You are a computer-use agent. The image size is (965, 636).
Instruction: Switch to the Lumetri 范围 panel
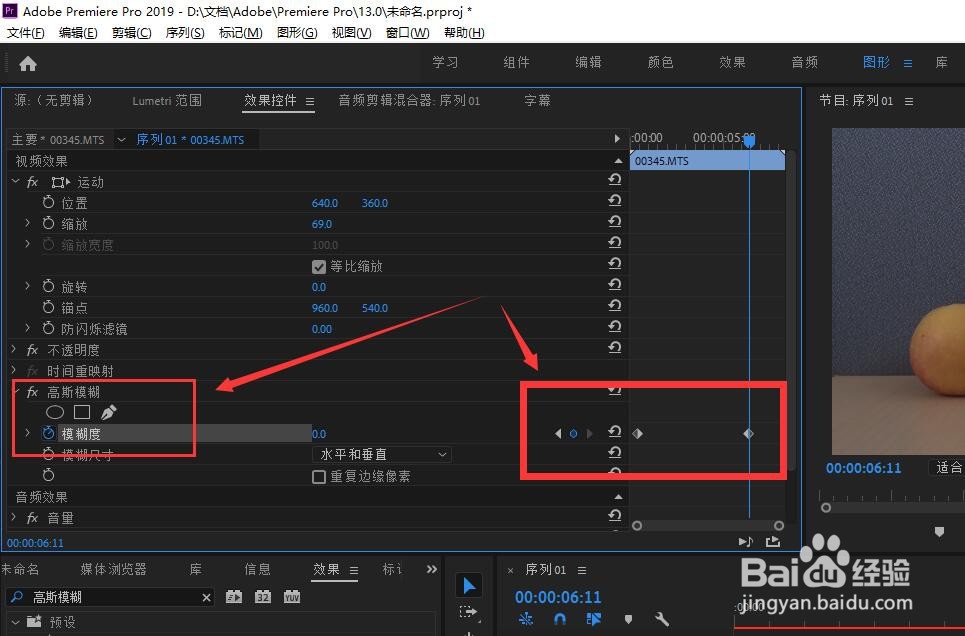point(166,100)
